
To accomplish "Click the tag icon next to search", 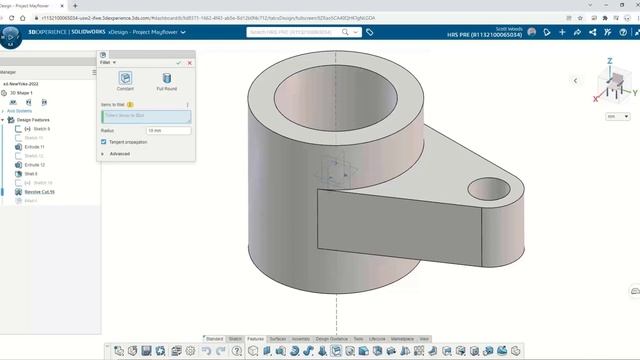I will coord(370,32).
